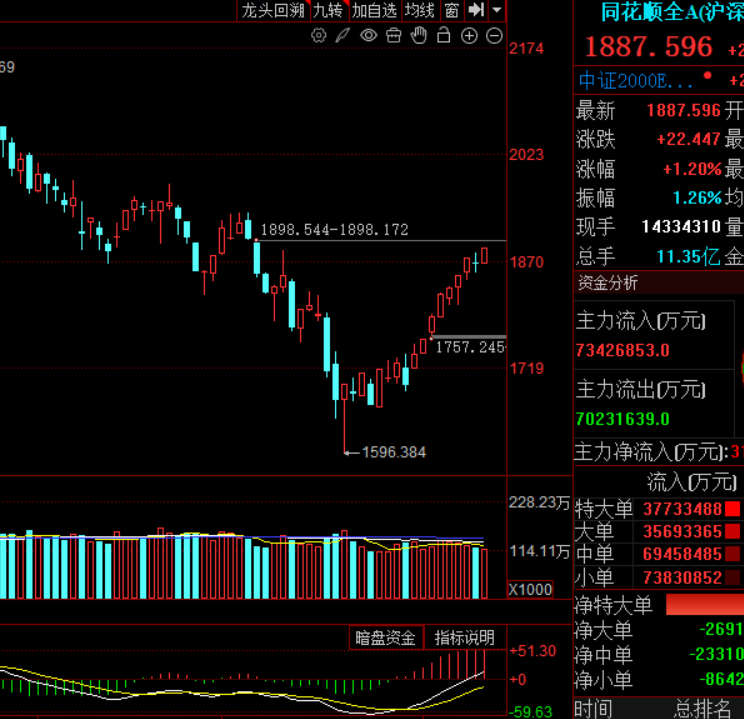Zoom out with the minus icon
The width and height of the screenshot is (744, 719).
click(x=494, y=36)
